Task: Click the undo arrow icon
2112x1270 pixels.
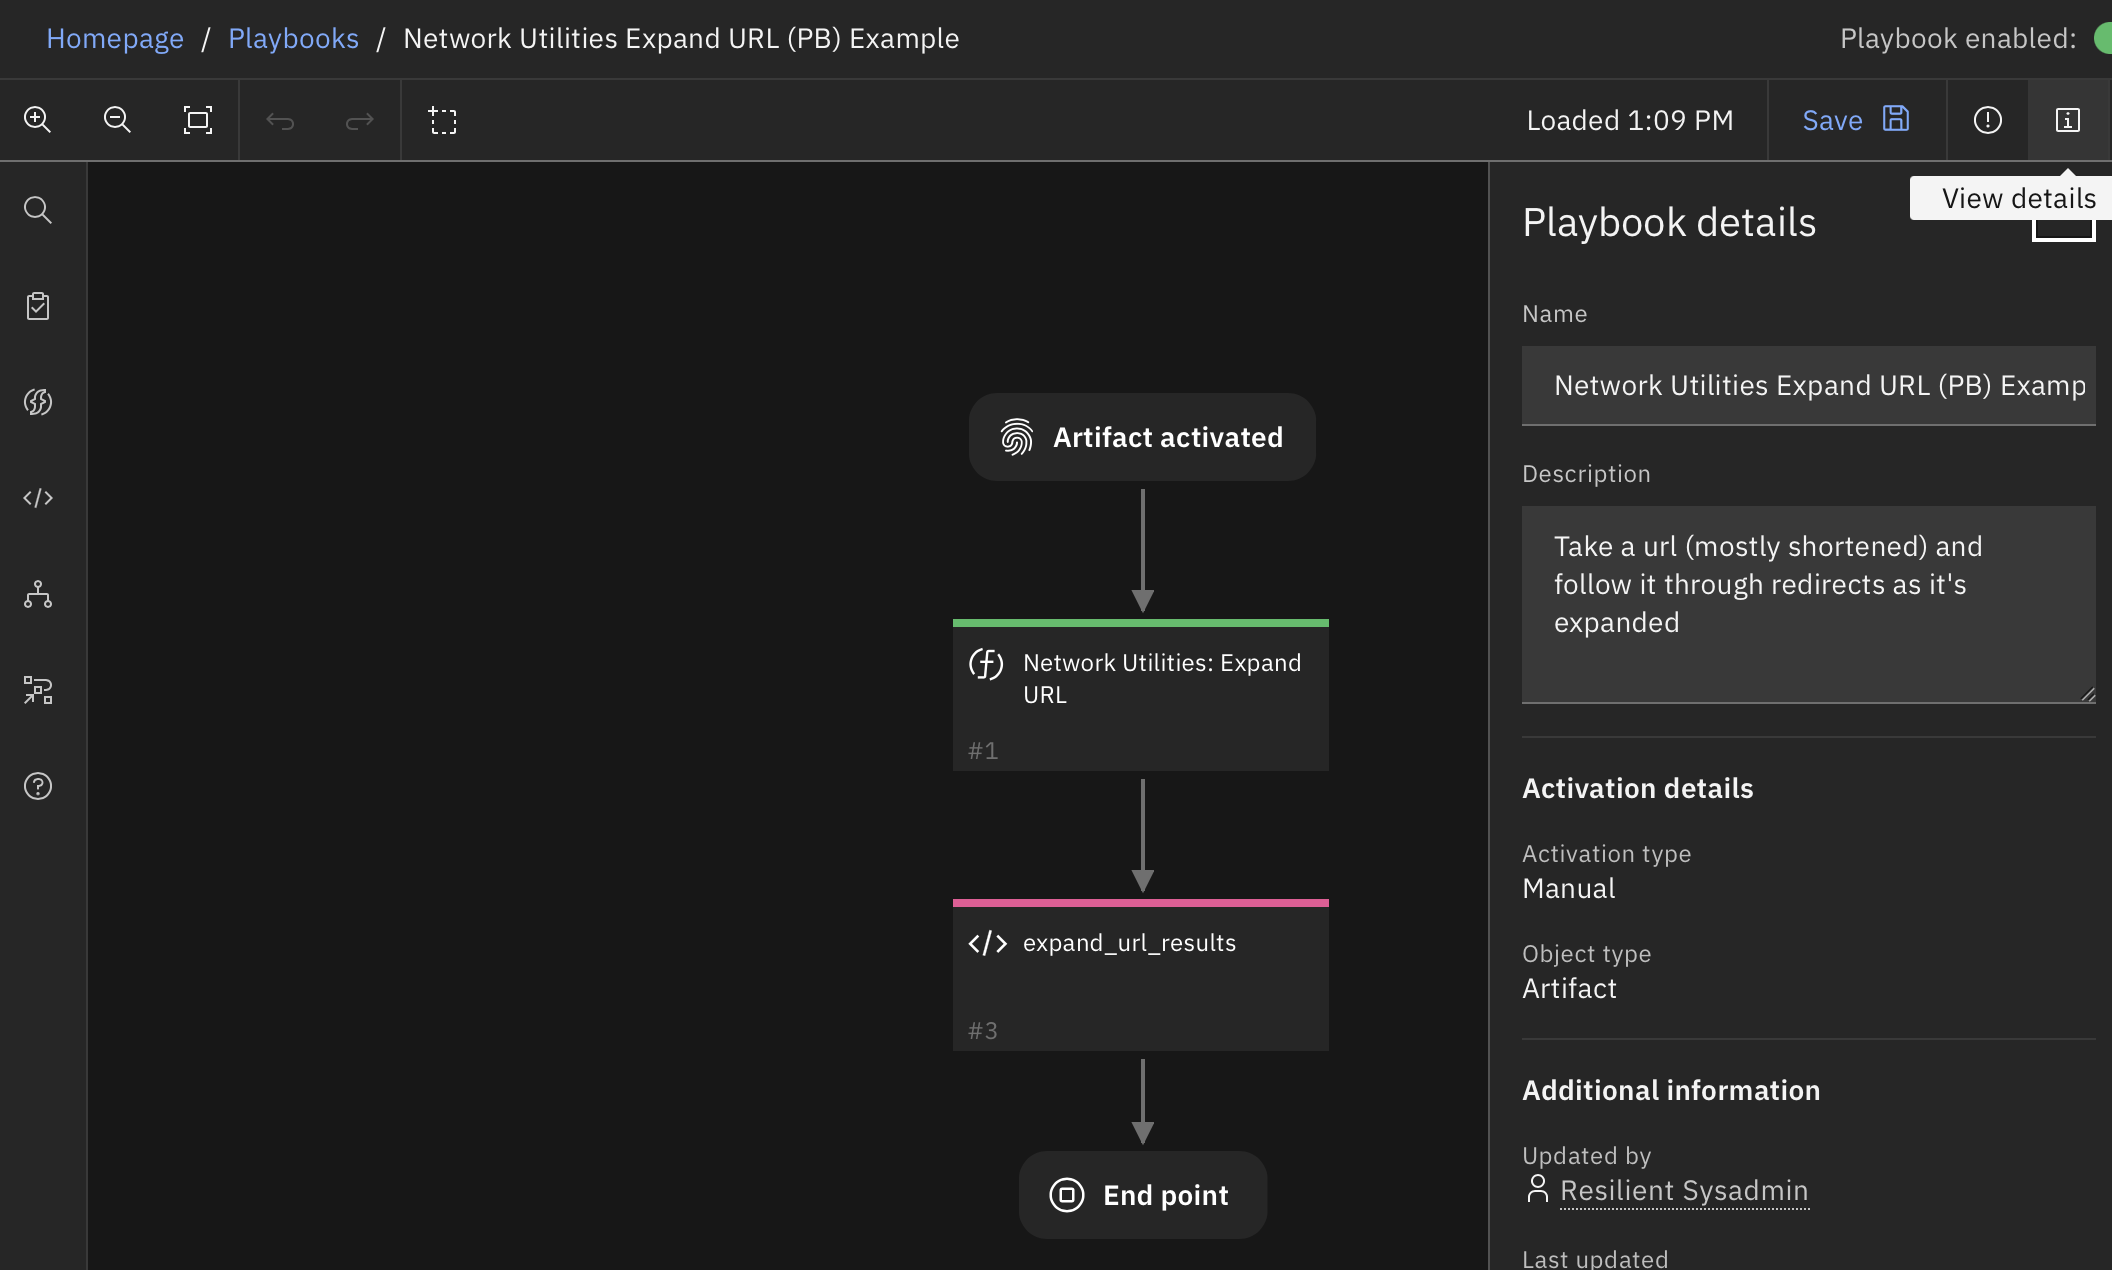Action: pyautogui.click(x=279, y=119)
